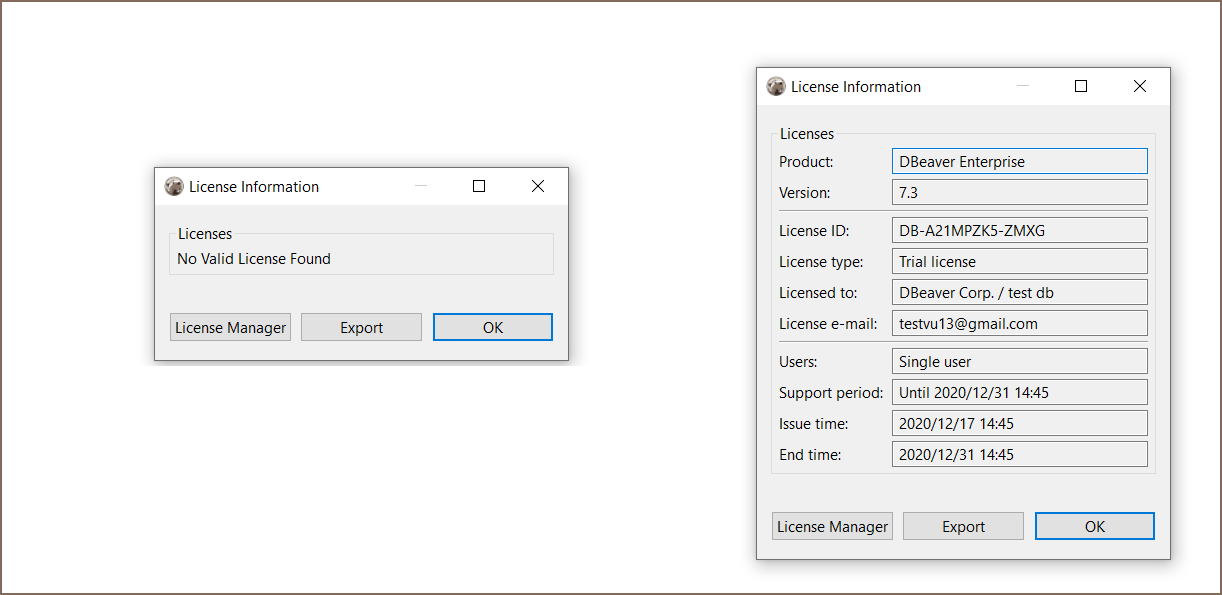Maximize the small No Valid License dialog
Screen dimensions: 1222x595
[479, 186]
